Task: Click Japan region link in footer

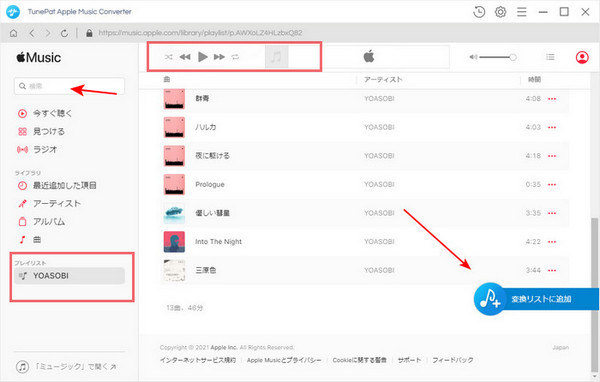Action: point(561,348)
